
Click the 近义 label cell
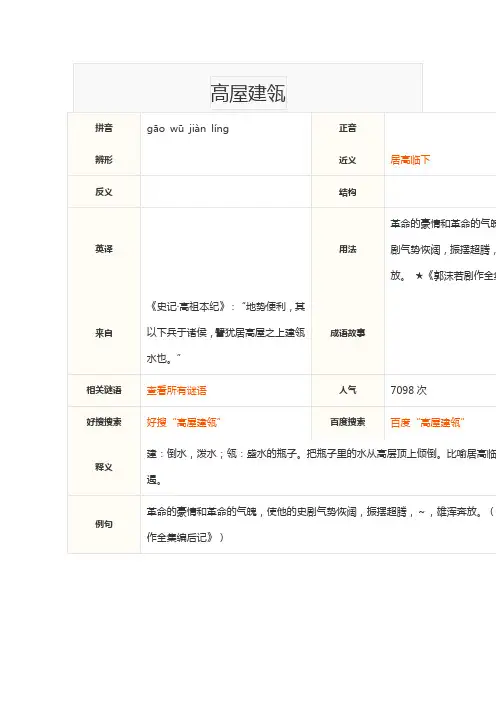pos(347,160)
